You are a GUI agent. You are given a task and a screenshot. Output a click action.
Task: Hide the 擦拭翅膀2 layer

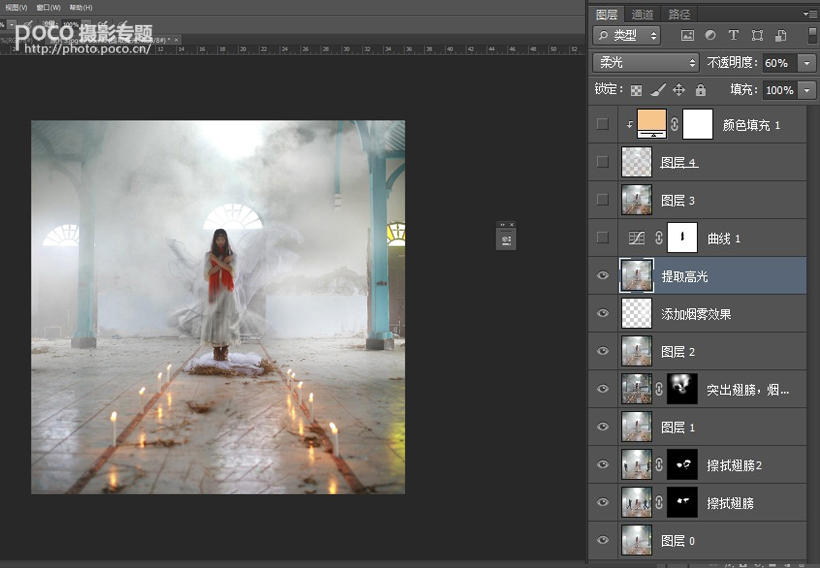[602, 464]
